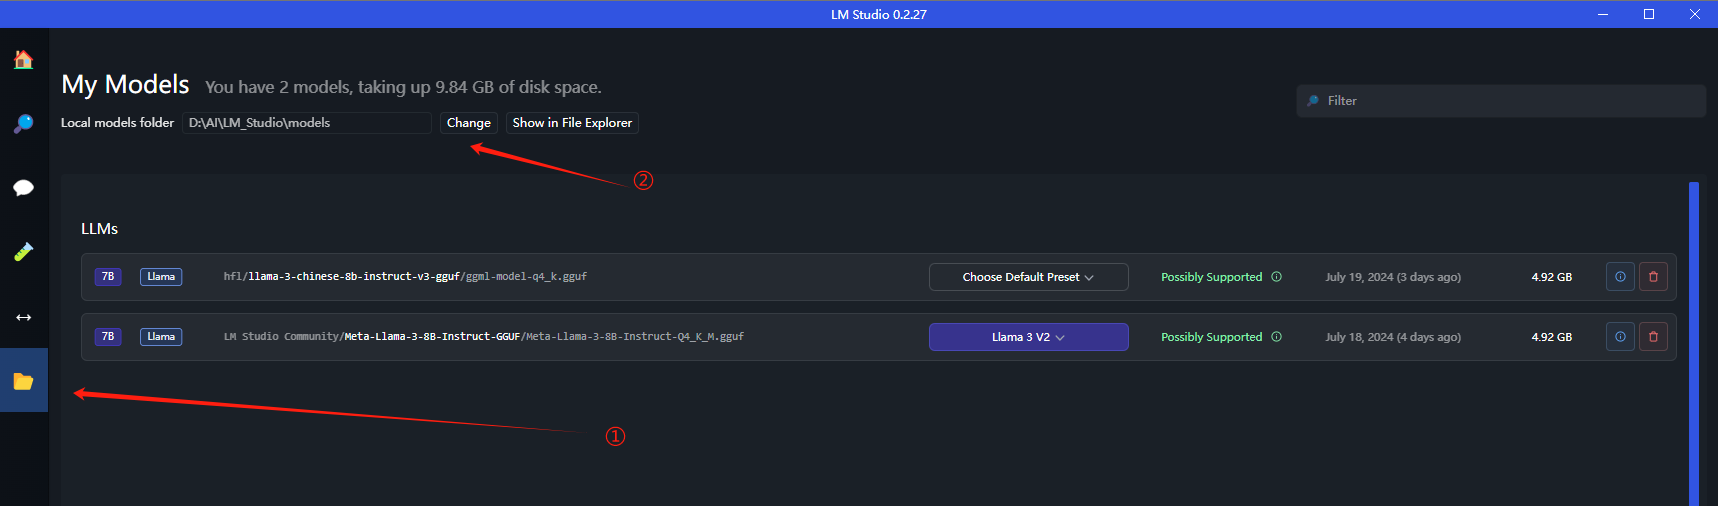This screenshot has width=1718, height=506.
Task: Open Possibly Supported info for first model
Action: 1276,277
